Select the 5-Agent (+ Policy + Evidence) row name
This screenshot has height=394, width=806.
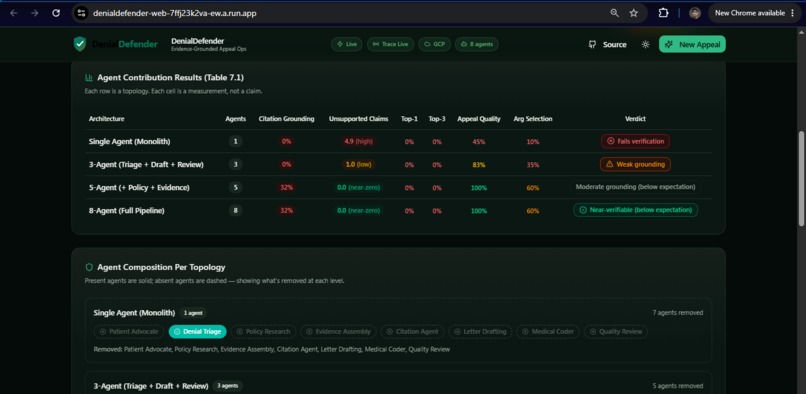pyautogui.click(x=139, y=188)
